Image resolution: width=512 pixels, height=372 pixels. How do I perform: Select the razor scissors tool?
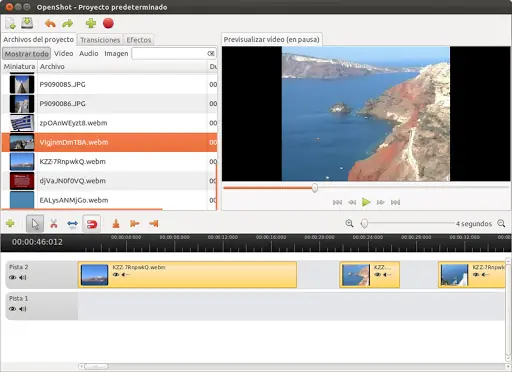tap(53, 223)
